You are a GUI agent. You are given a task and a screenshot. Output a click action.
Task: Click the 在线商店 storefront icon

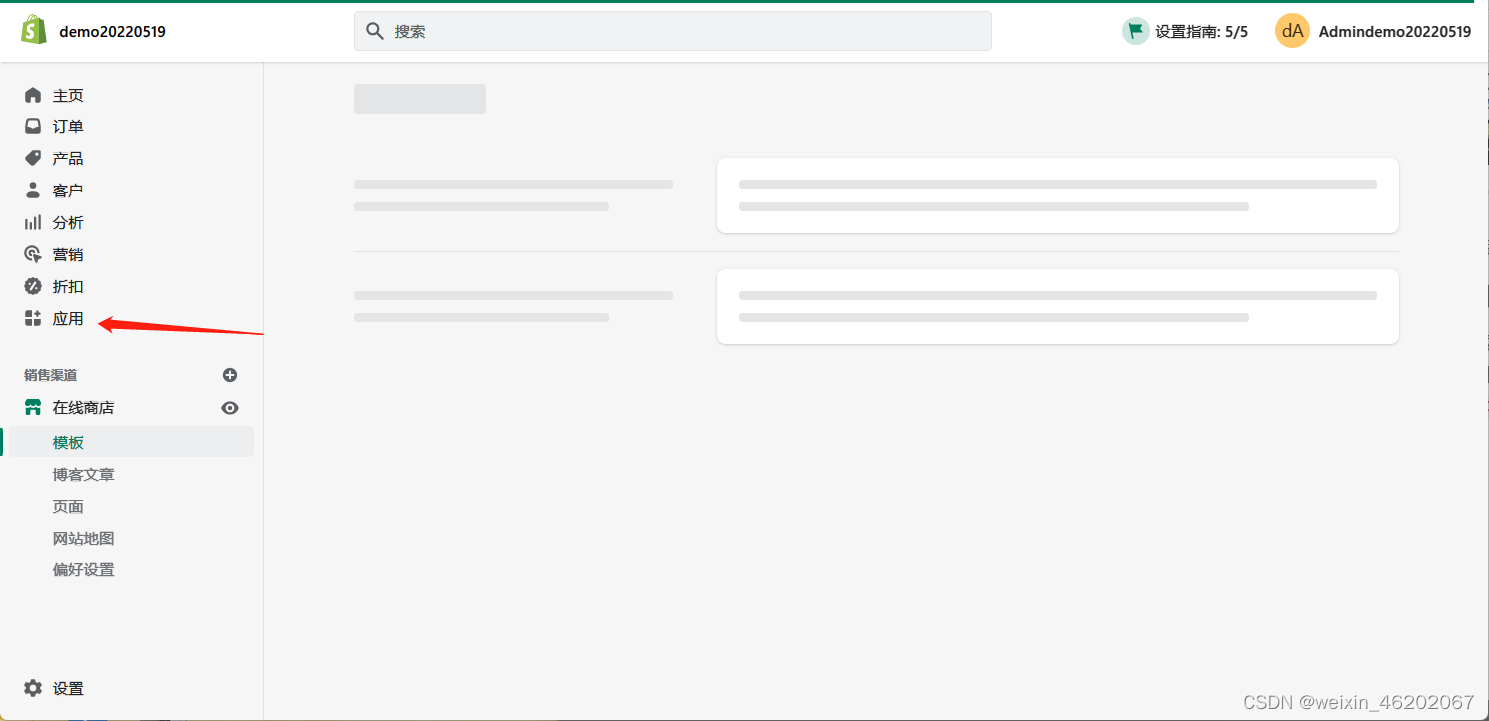click(33, 407)
